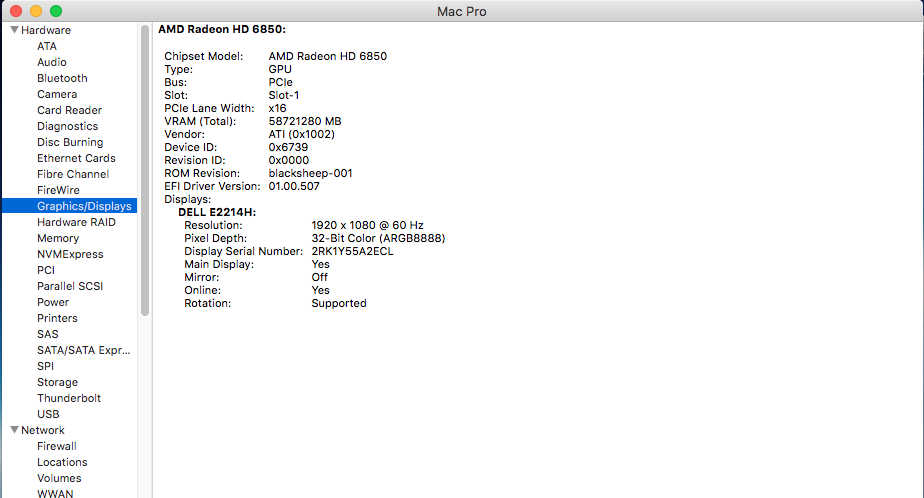The image size is (924, 498).
Task: Select FireWire in the sidebar
Action: (x=58, y=190)
